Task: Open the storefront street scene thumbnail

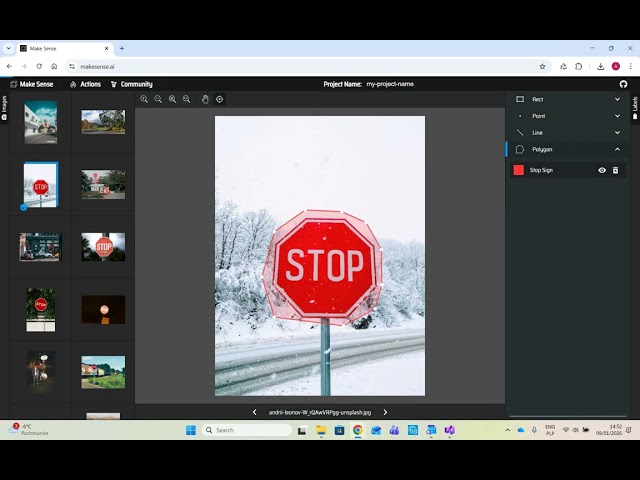Action: (x=40, y=247)
